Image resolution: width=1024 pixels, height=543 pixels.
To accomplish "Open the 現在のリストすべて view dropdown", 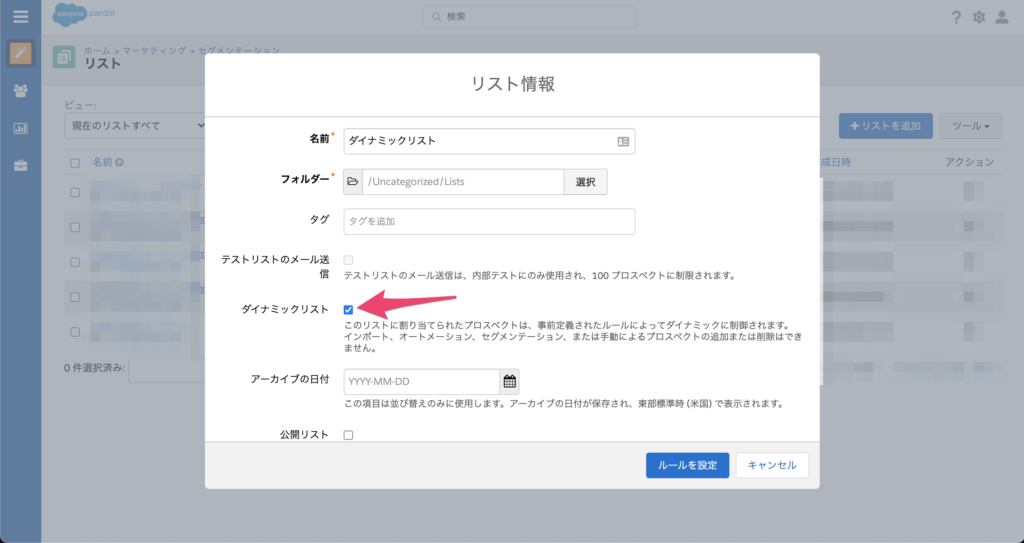I will coord(134,126).
